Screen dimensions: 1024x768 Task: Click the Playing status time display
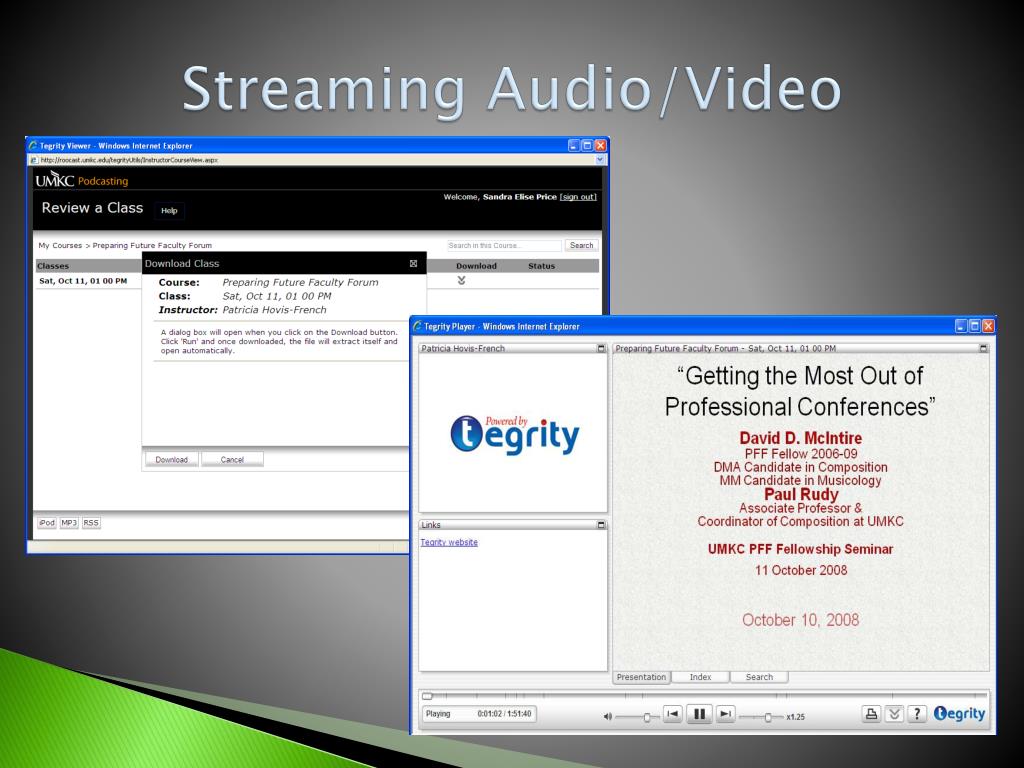[479, 714]
